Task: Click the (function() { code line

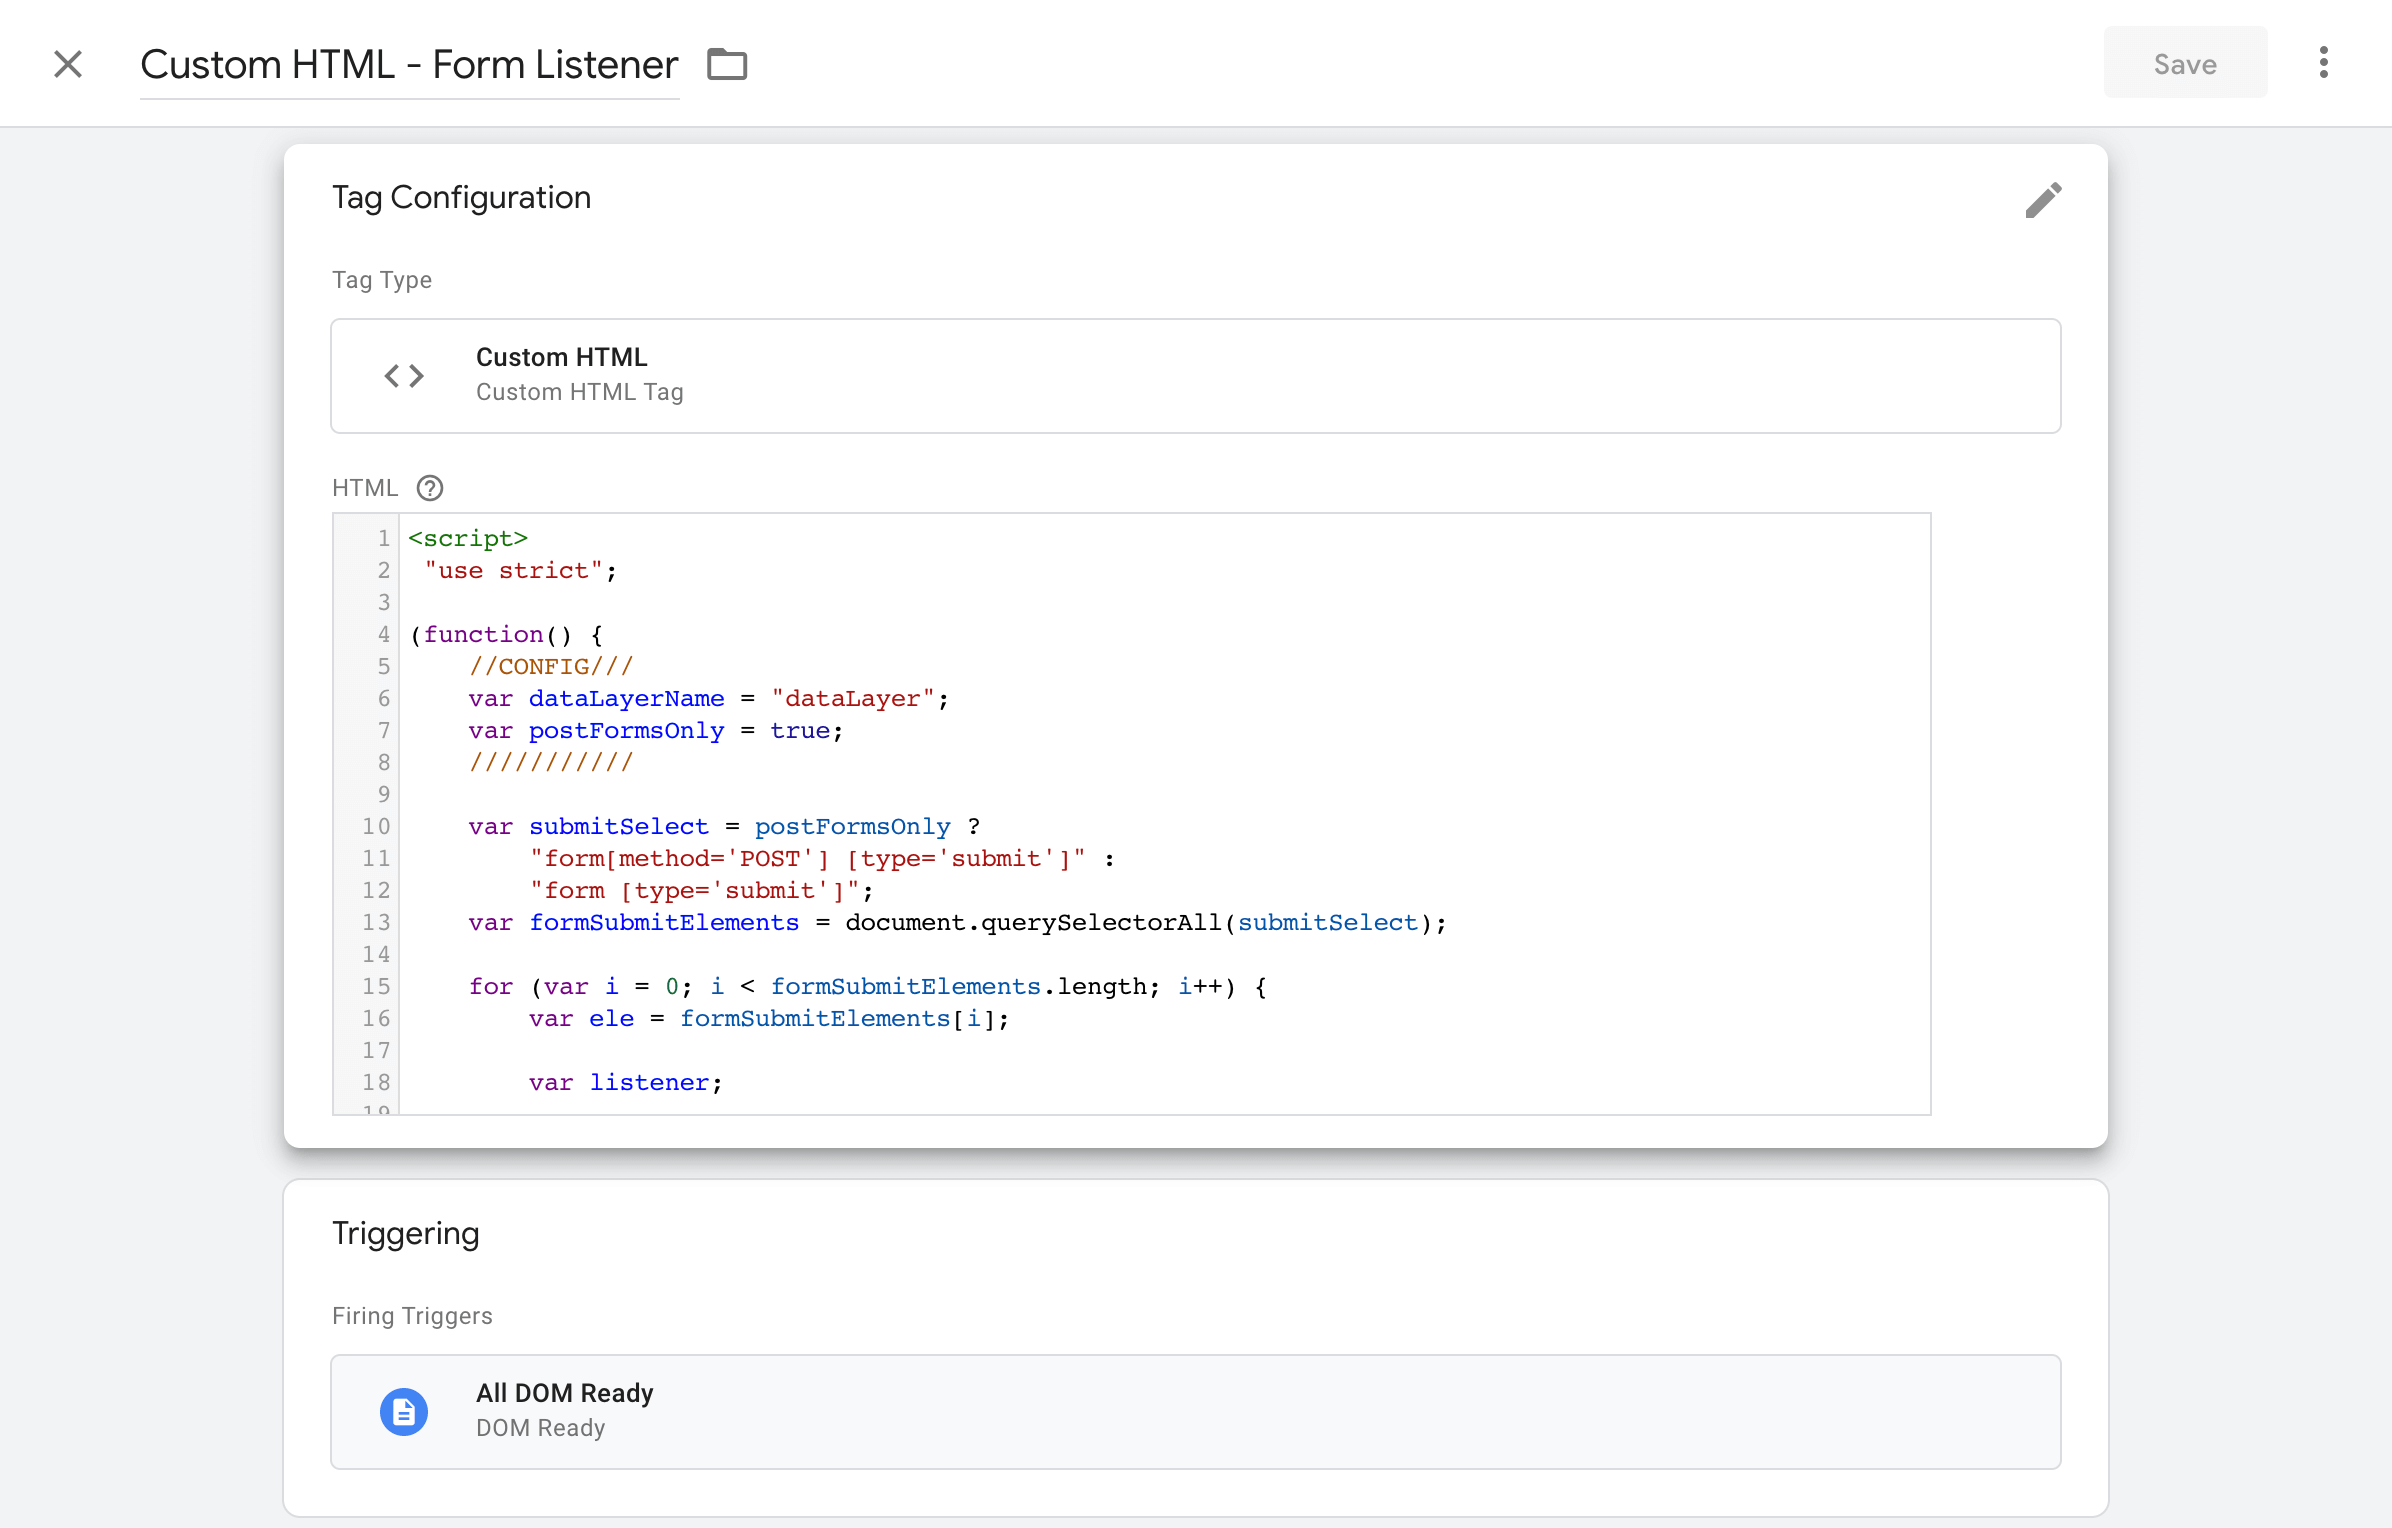Action: tap(506, 634)
